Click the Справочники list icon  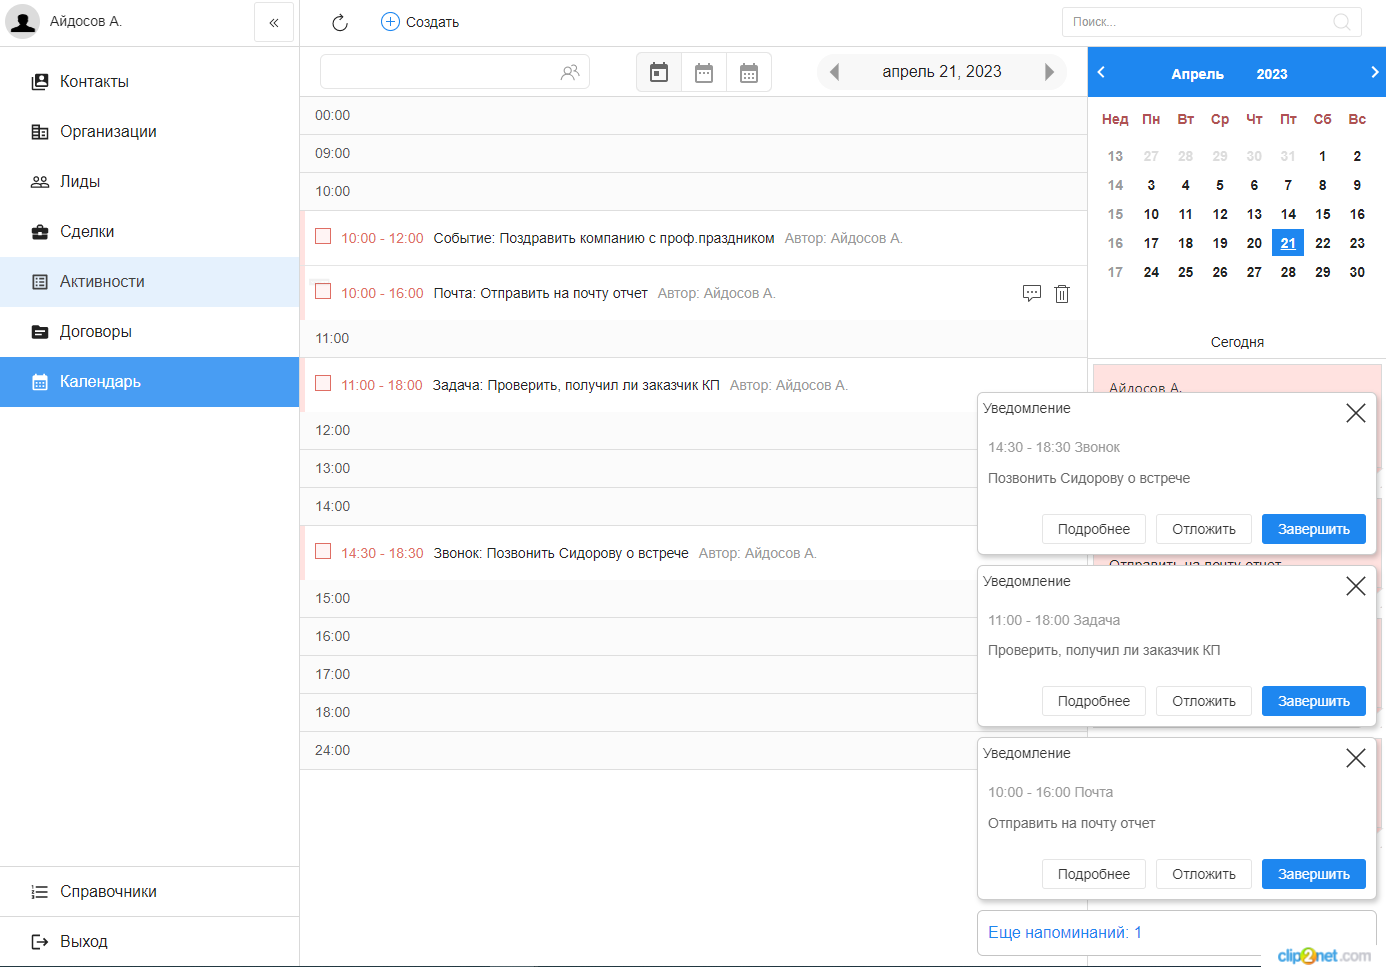pos(40,892)
